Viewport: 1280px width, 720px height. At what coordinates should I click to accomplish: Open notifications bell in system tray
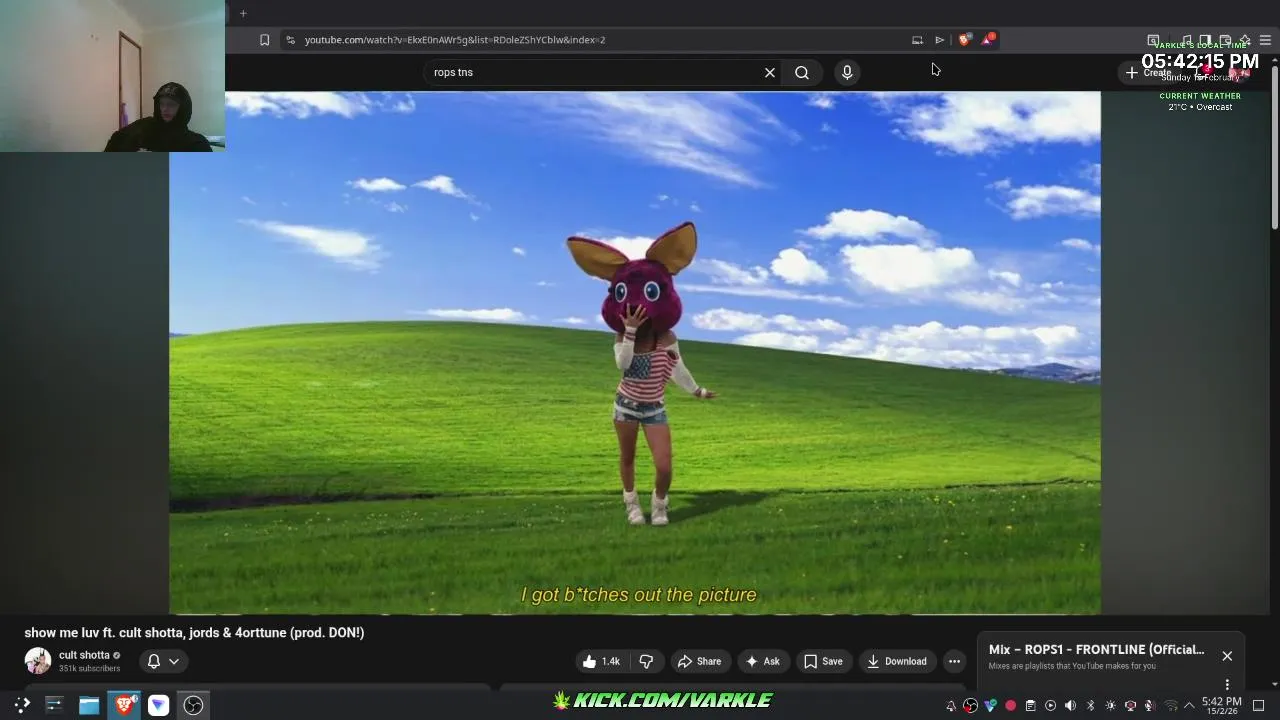point(951,706)
